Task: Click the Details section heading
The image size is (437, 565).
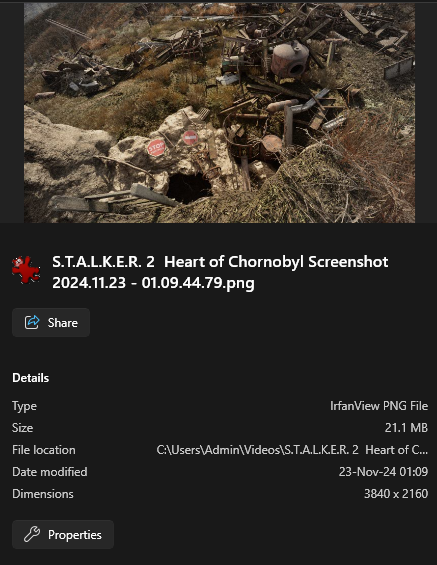Action: click(x=31, y=378)
